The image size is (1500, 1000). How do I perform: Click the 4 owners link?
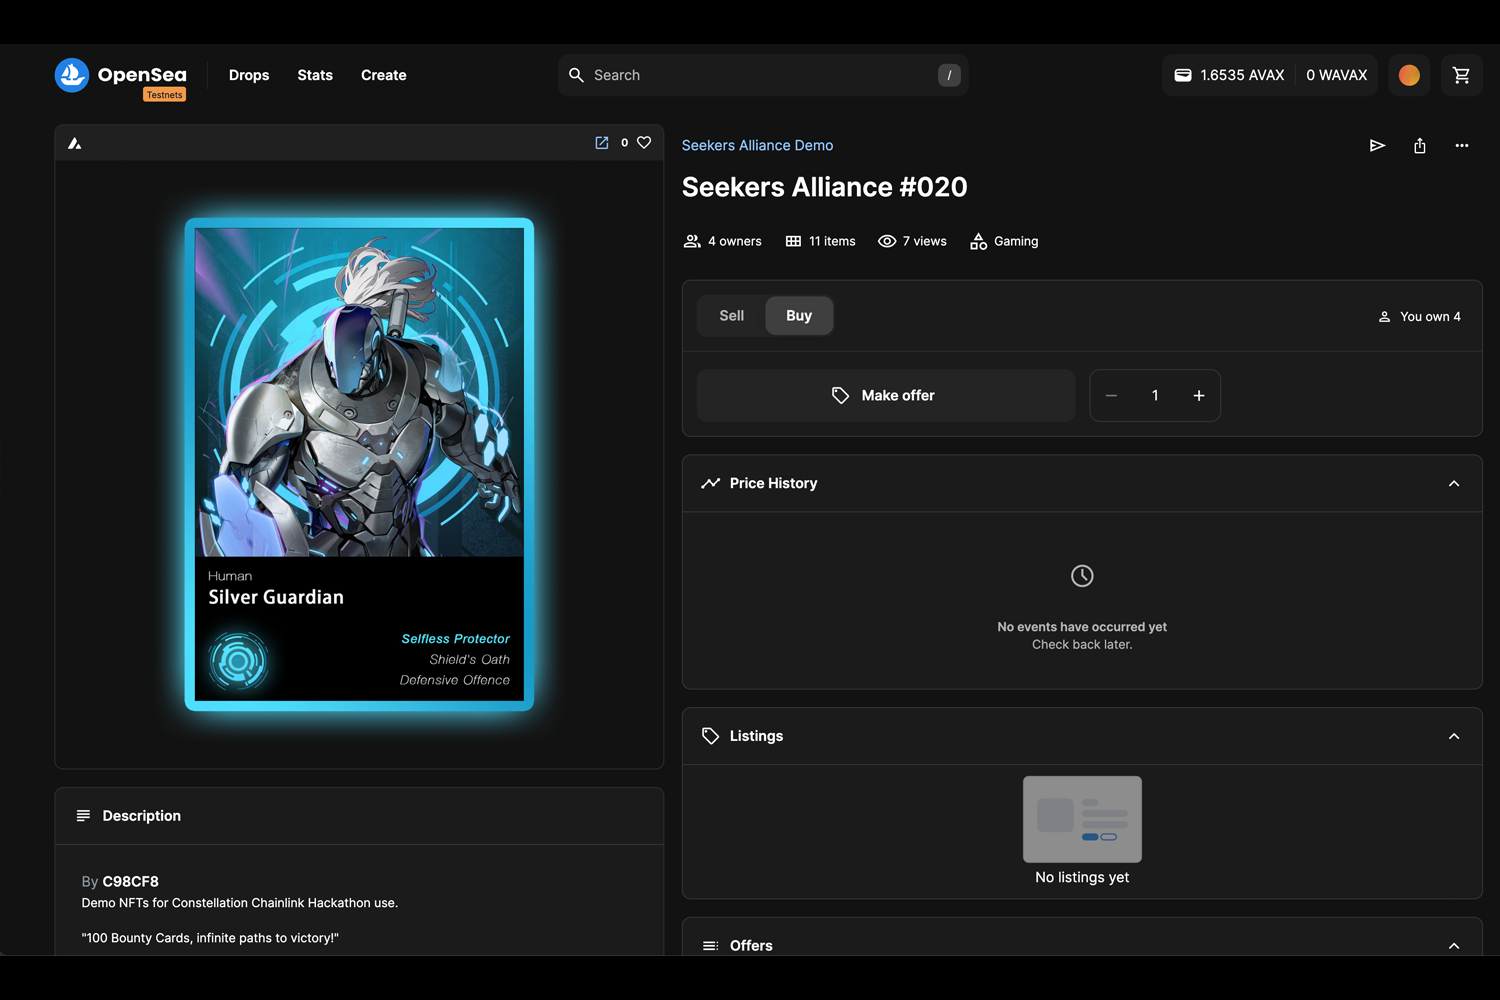tap(735, 241)
